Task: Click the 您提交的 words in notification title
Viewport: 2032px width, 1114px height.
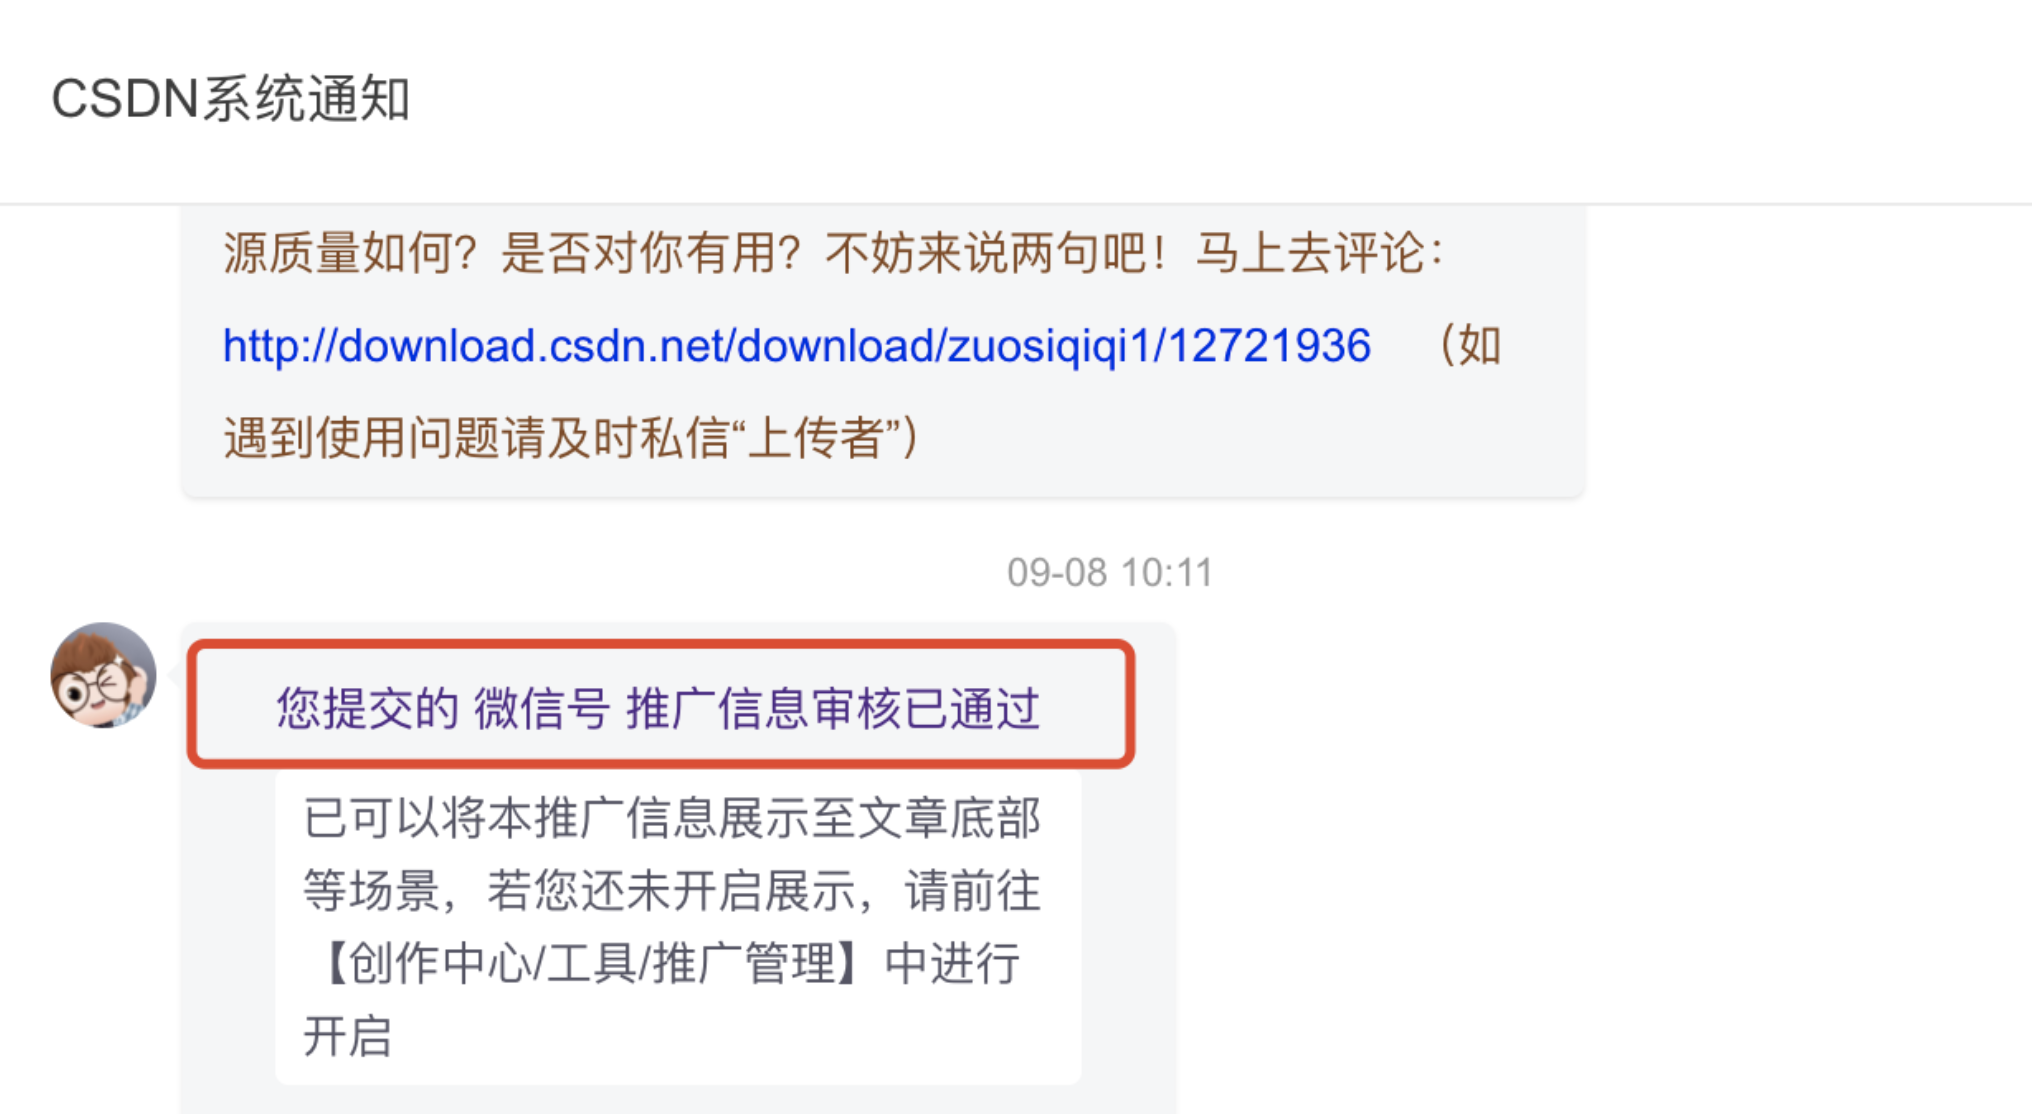Action: (367, 708)
